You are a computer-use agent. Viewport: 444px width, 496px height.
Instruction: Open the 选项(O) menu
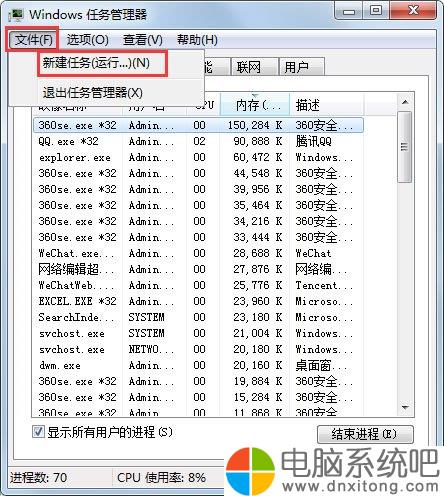pos(87,40)
